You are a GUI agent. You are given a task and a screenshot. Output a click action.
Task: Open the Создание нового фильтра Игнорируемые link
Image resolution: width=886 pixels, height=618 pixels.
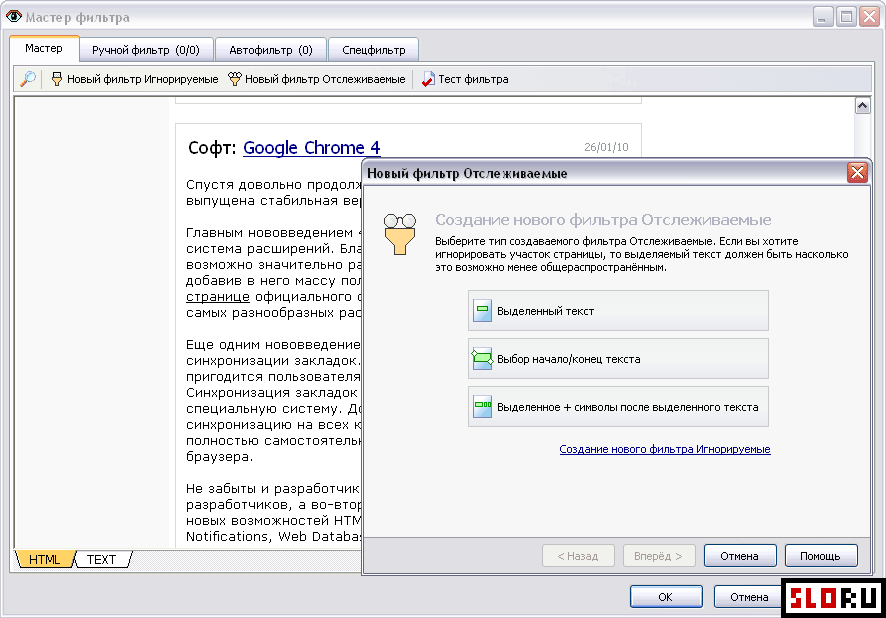point(664,449)
